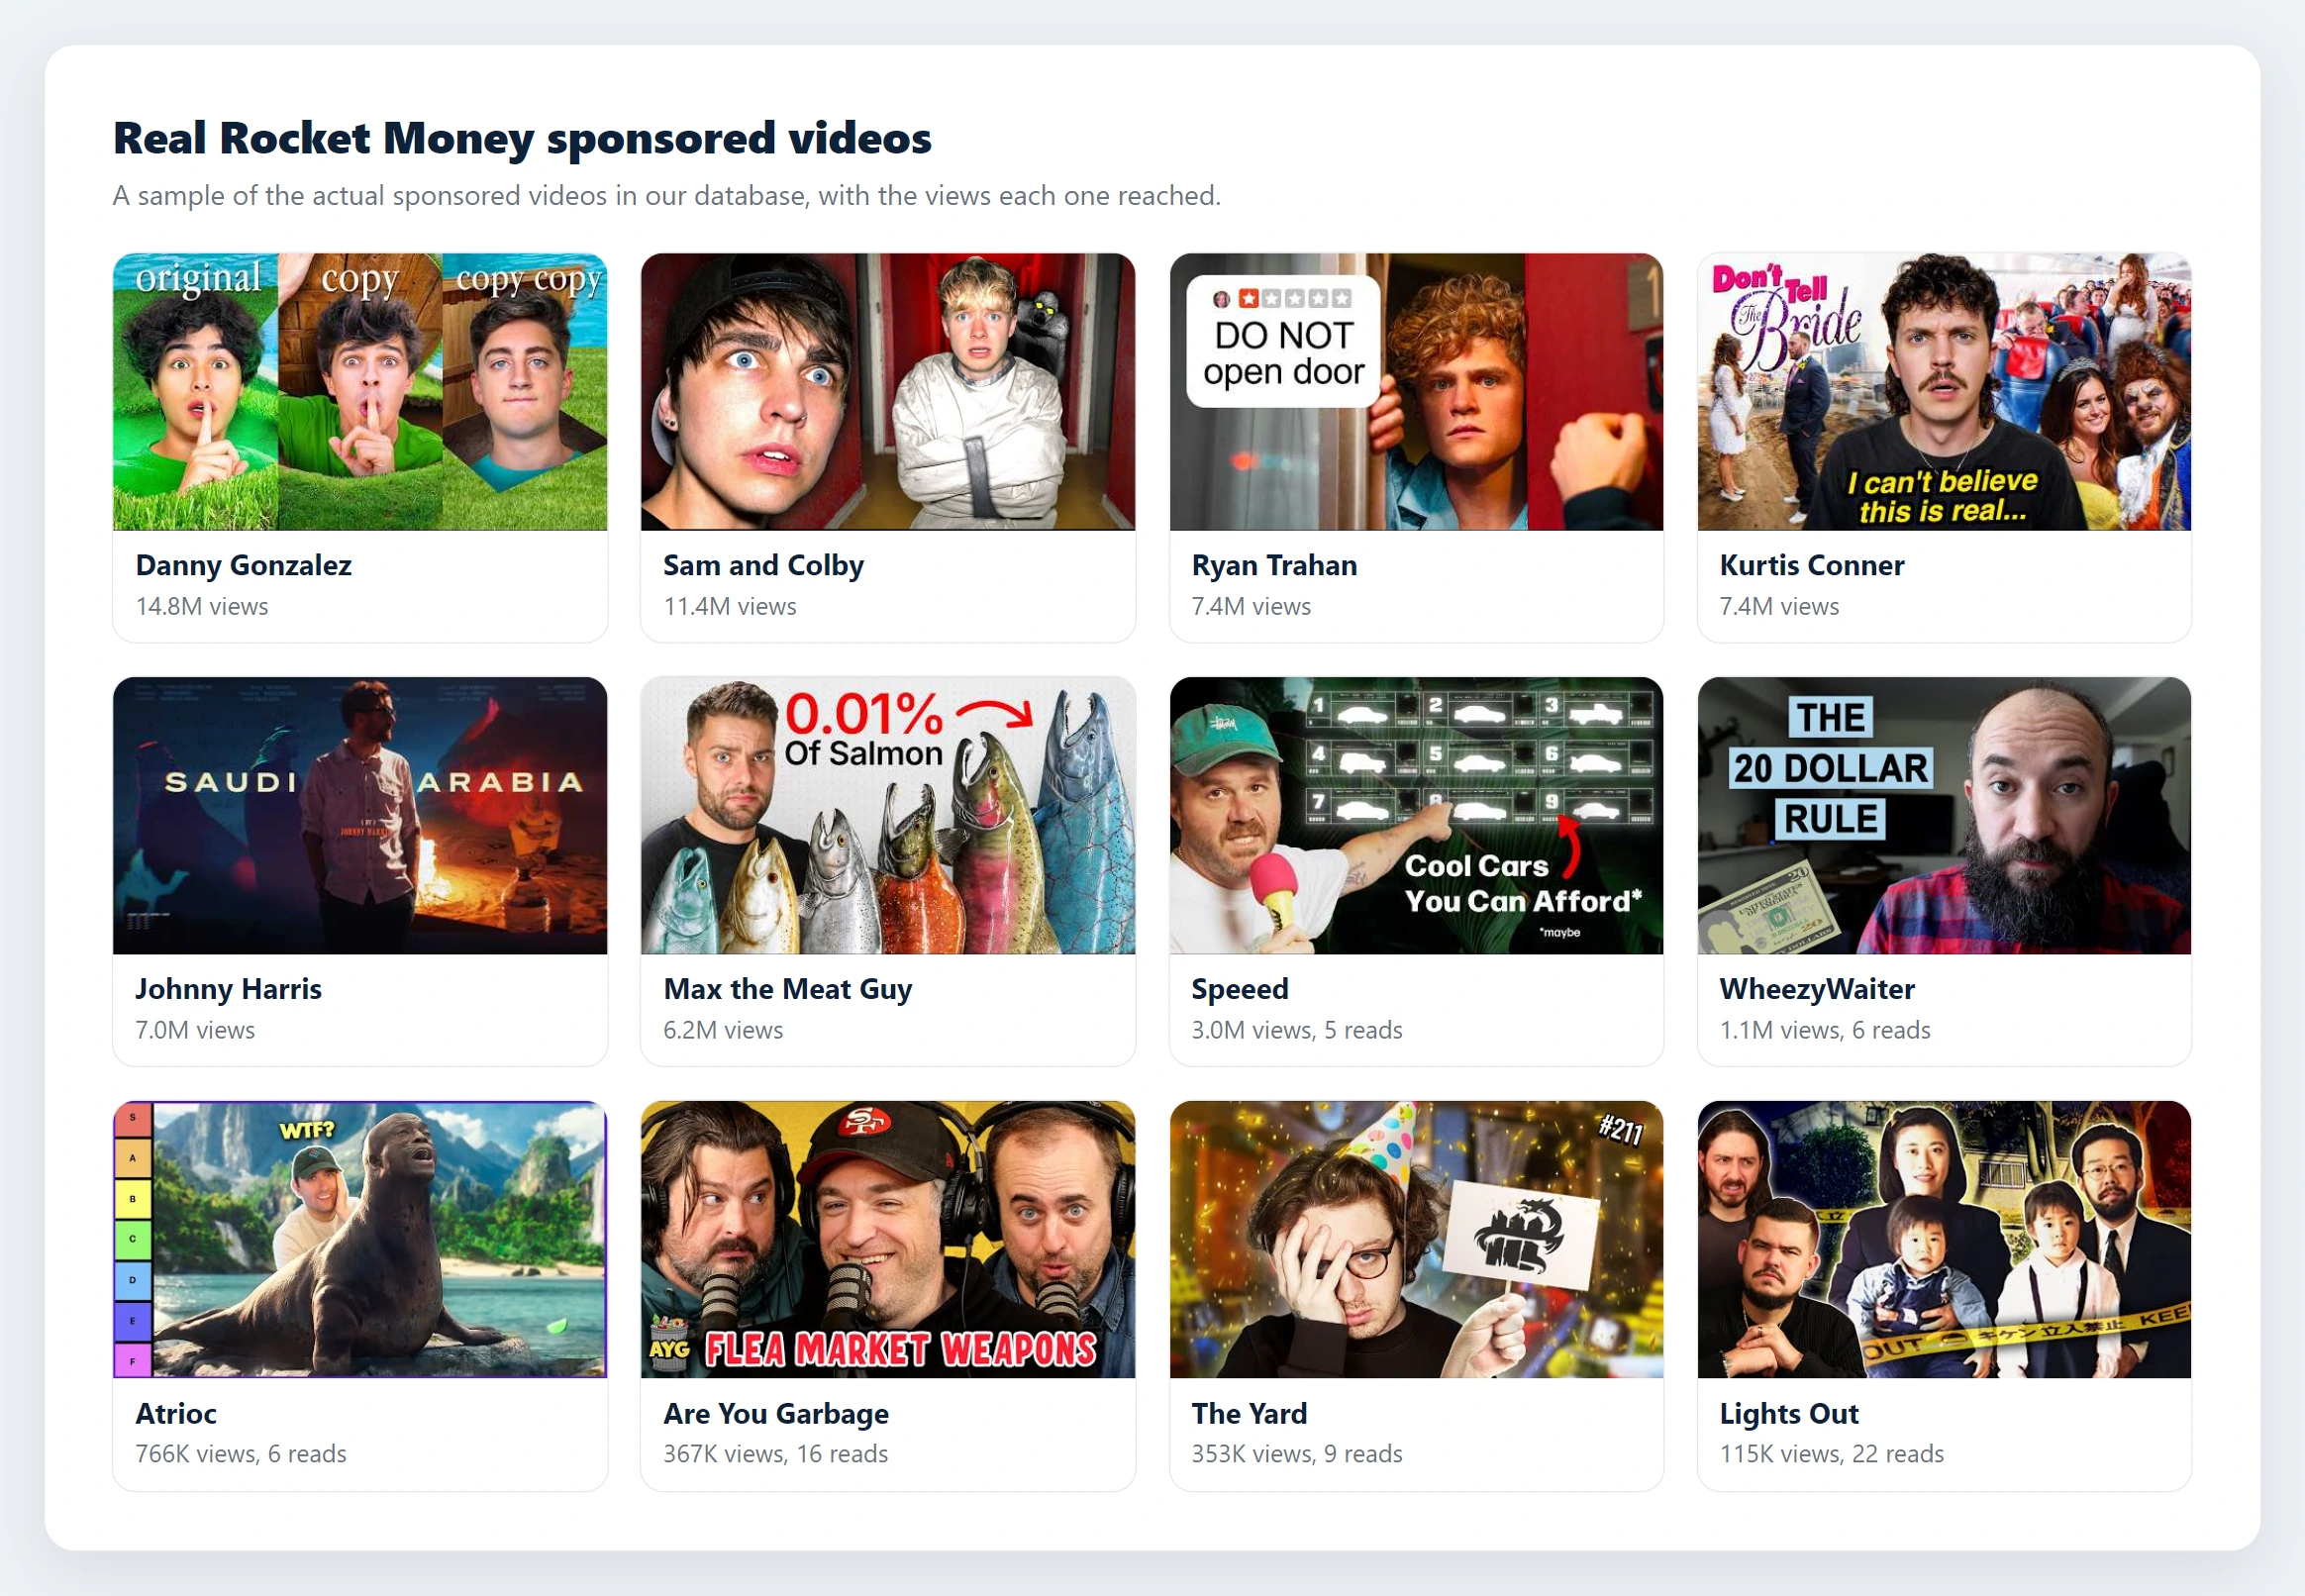Click the '7.0M views' text

194,1030
